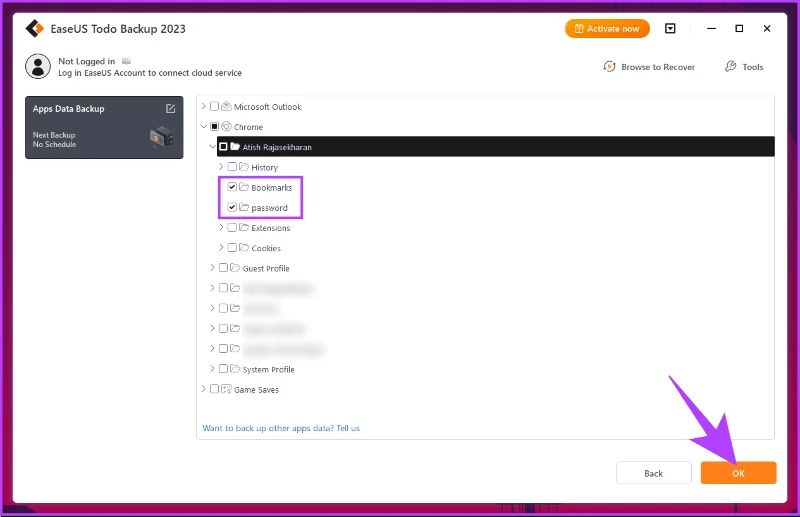Select the Extensions tree row label
This screenshot has height=517, width=800.
tap(270, 228)
